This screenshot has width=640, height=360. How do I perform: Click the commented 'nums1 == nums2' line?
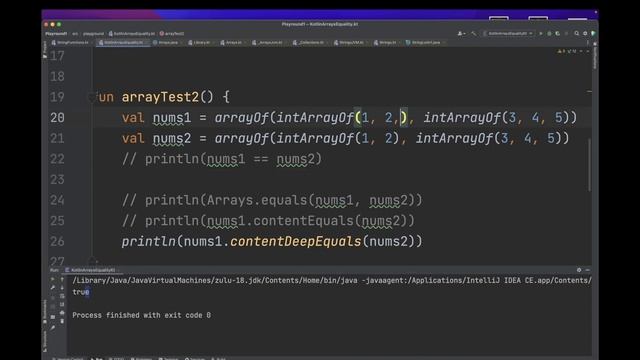coord(222,159)
